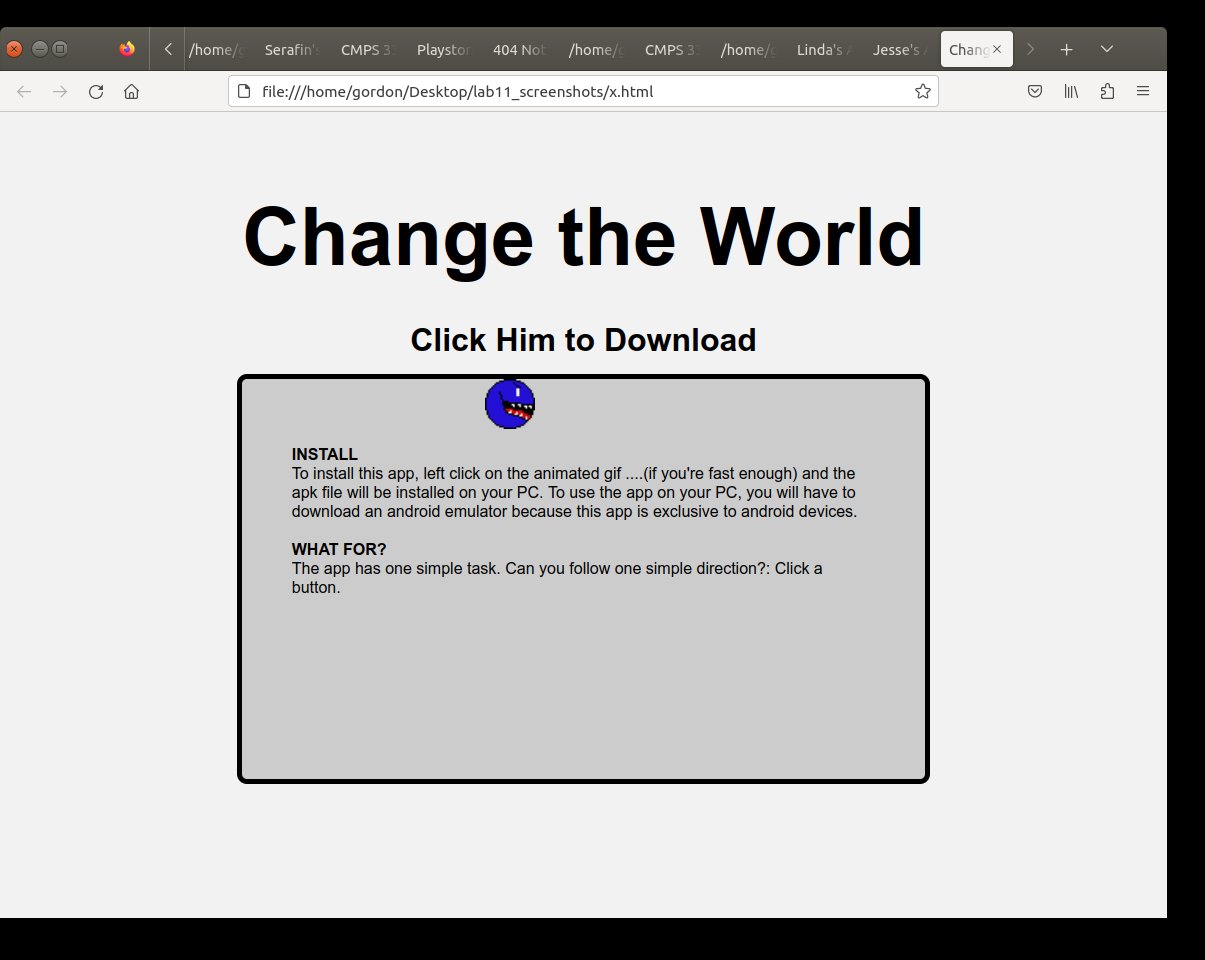The height and width of the screenshot is (960, 1205).
Task: Open the Extensions puzzle icon
Action: pyautogui.click(x=1107, y=92)
